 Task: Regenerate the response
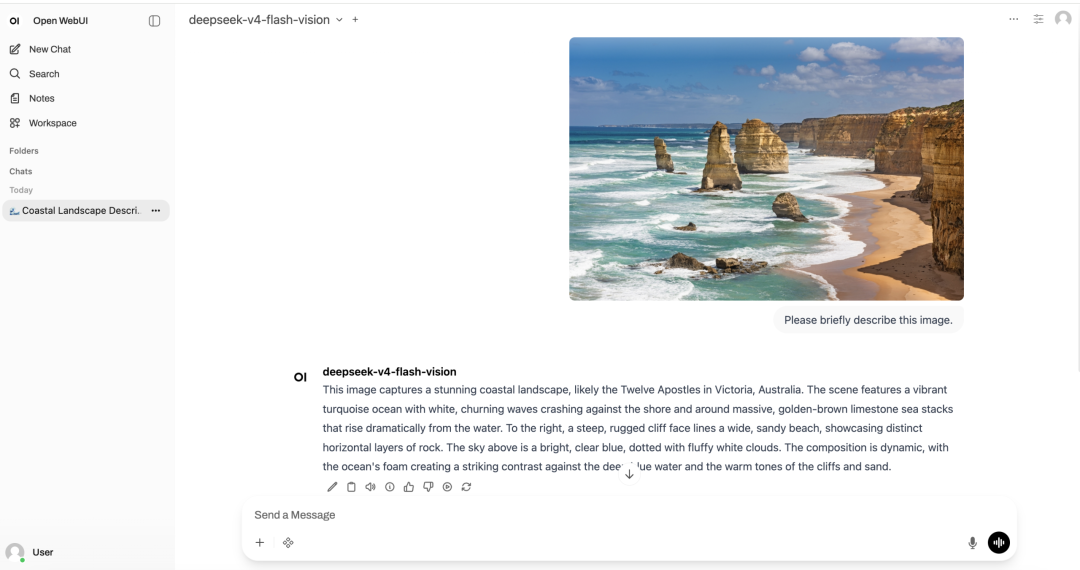click(466, 487)
